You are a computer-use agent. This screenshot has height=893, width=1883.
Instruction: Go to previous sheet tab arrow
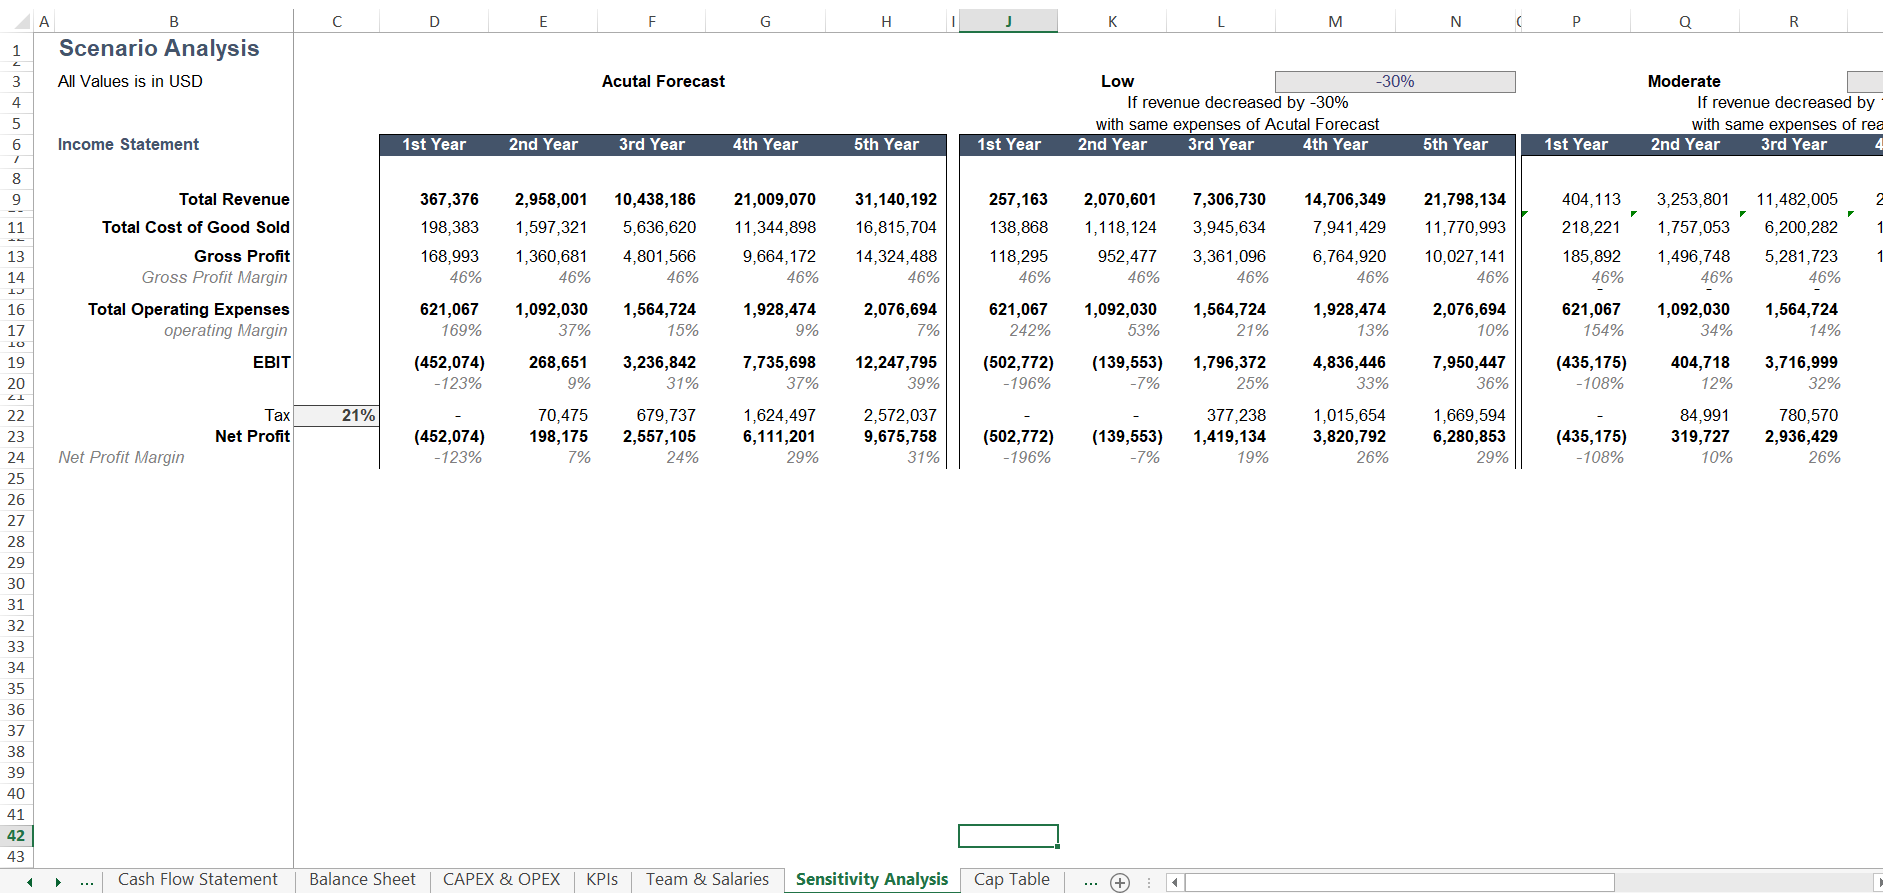pos(30,882)
